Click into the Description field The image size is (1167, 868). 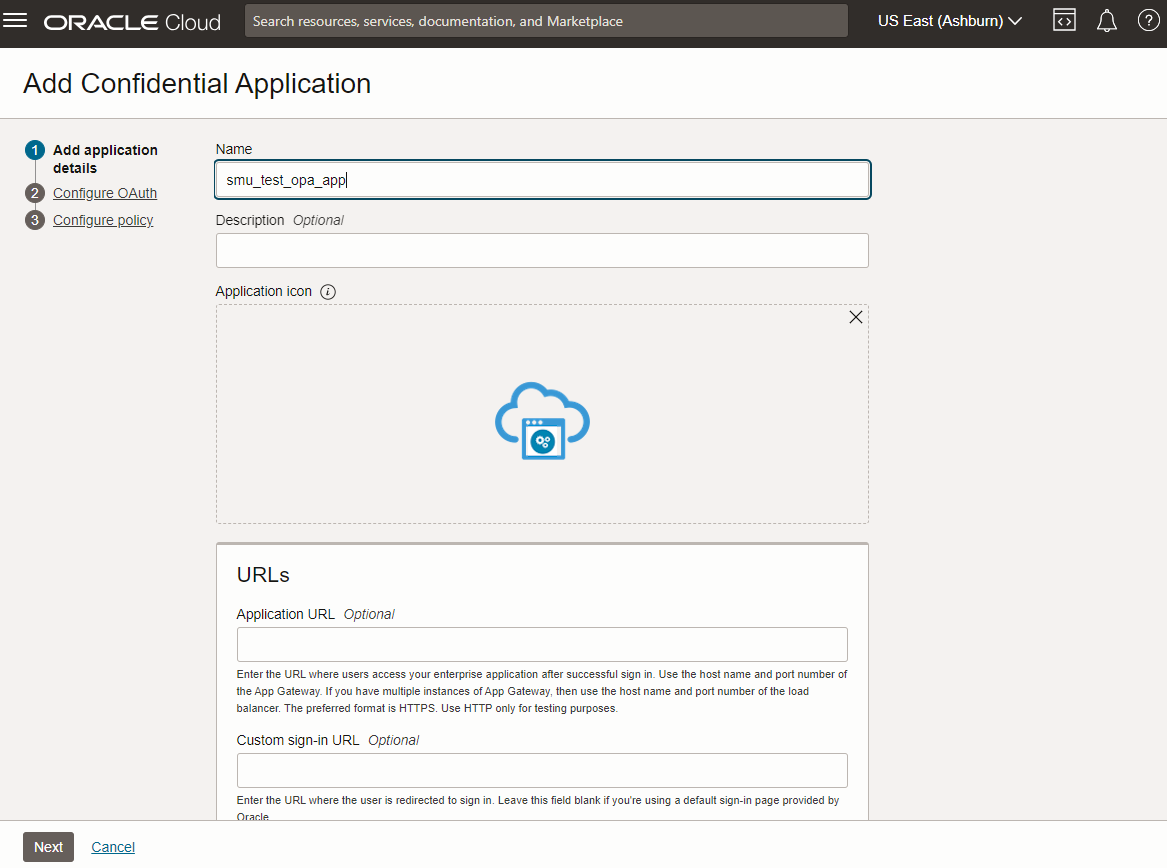click(x=542, y=251)
